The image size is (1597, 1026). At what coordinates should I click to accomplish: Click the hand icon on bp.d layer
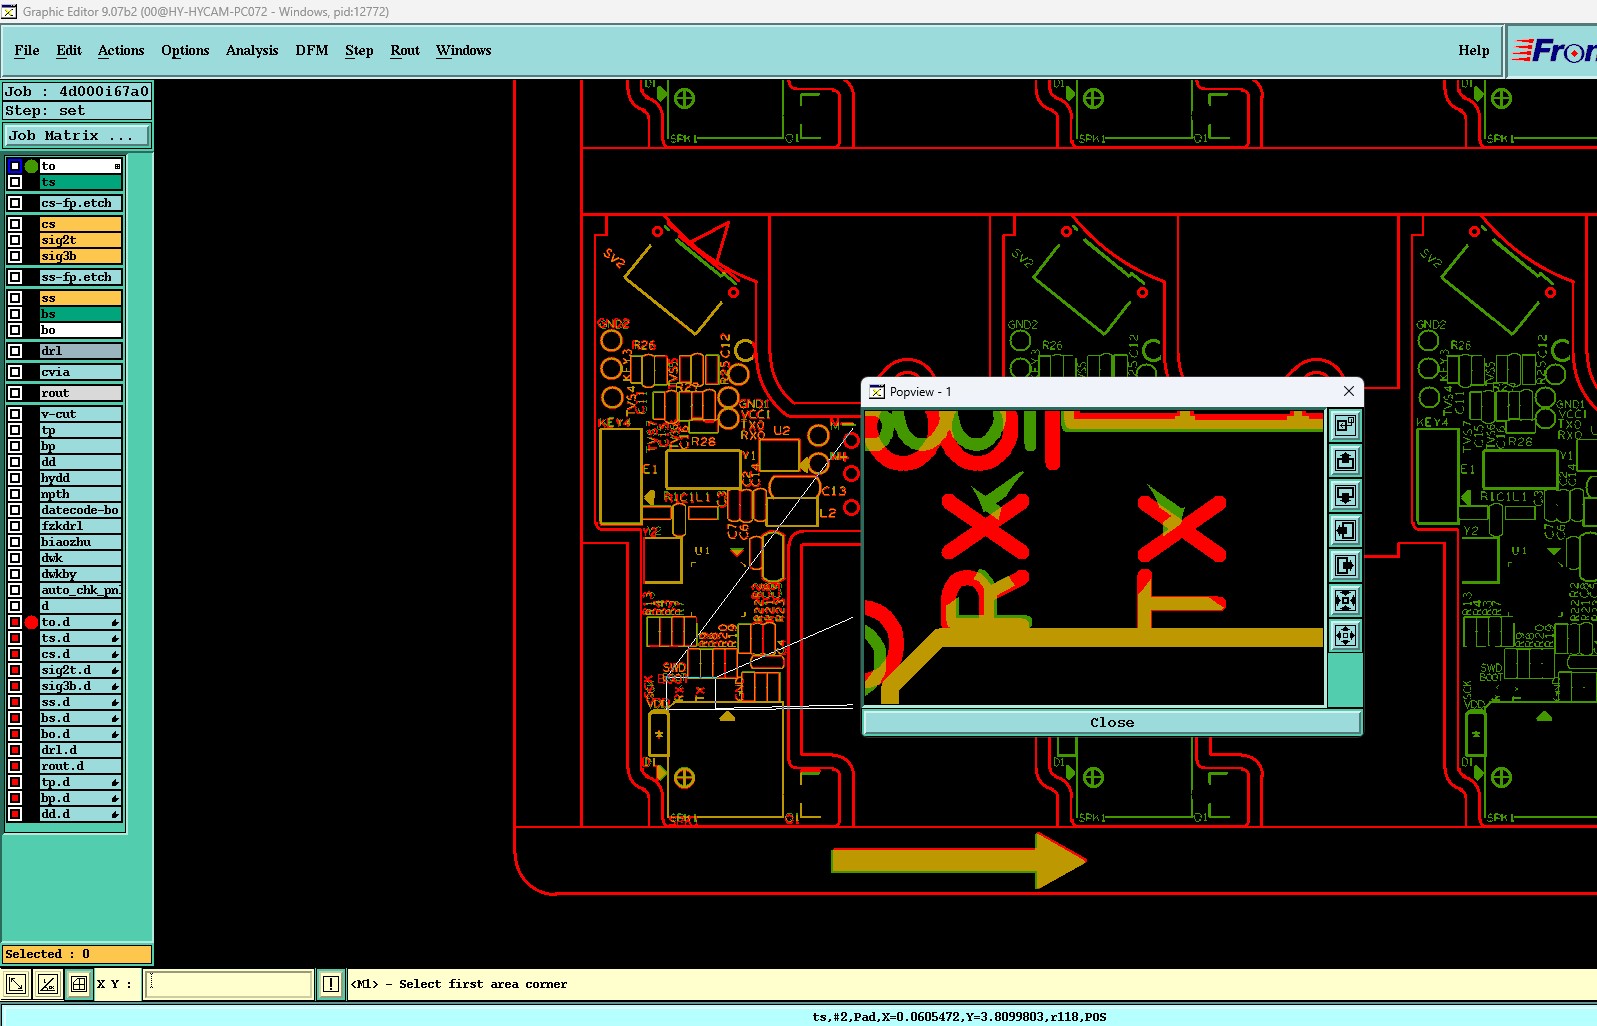pyautogui.click(x=115, y=798)
